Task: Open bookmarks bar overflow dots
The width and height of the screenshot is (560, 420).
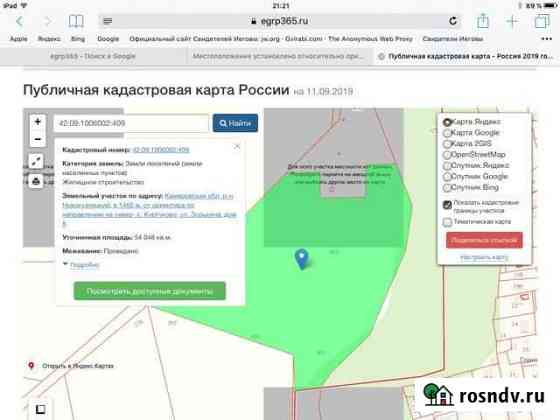Action: [547, 39]
